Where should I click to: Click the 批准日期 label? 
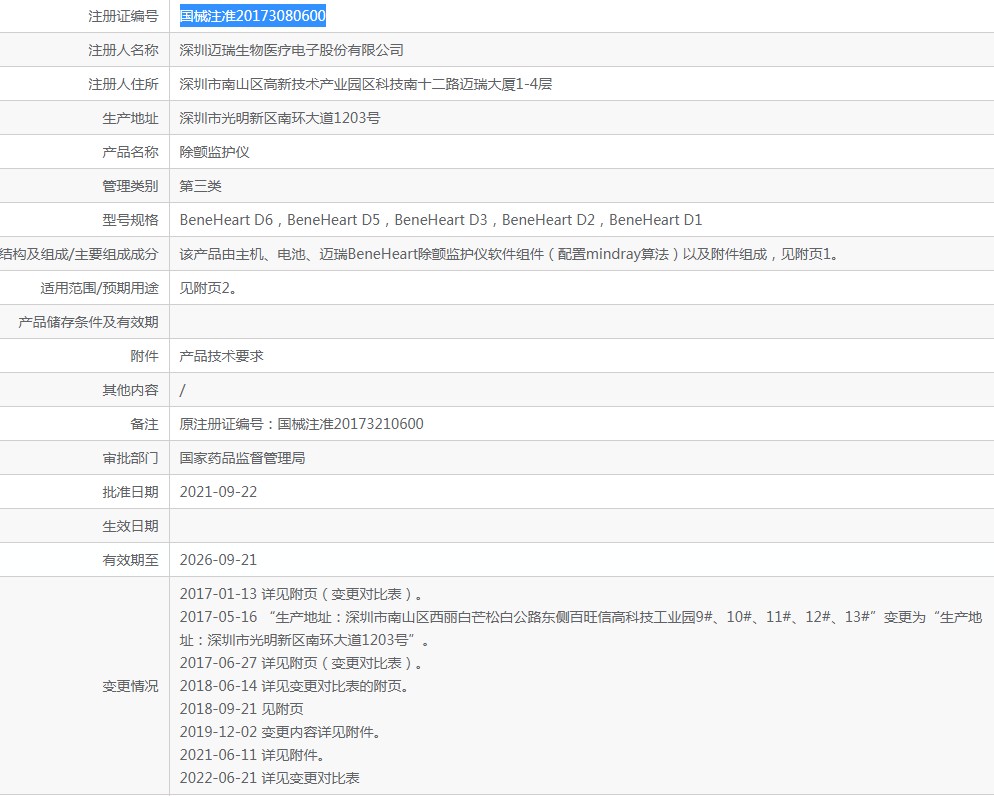pyautogui.click(x=130, y=492)
